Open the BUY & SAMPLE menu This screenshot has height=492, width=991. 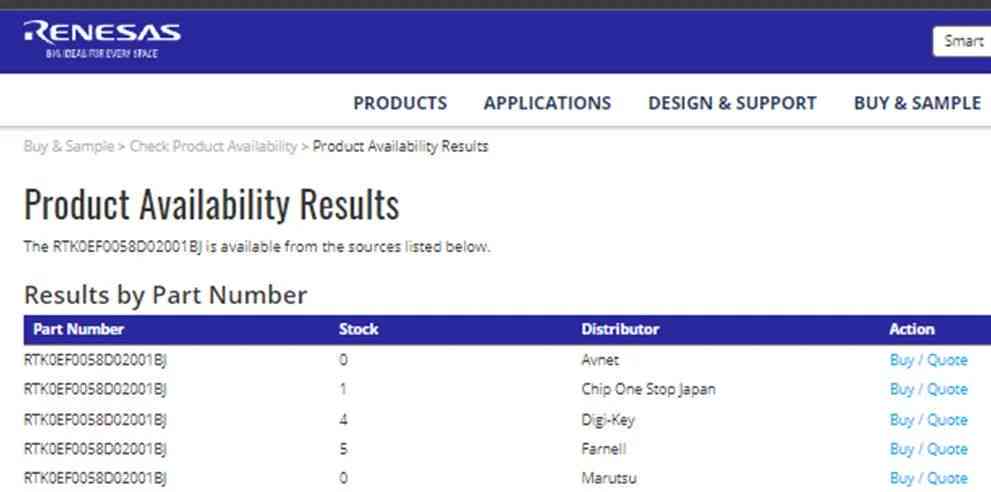917,103
